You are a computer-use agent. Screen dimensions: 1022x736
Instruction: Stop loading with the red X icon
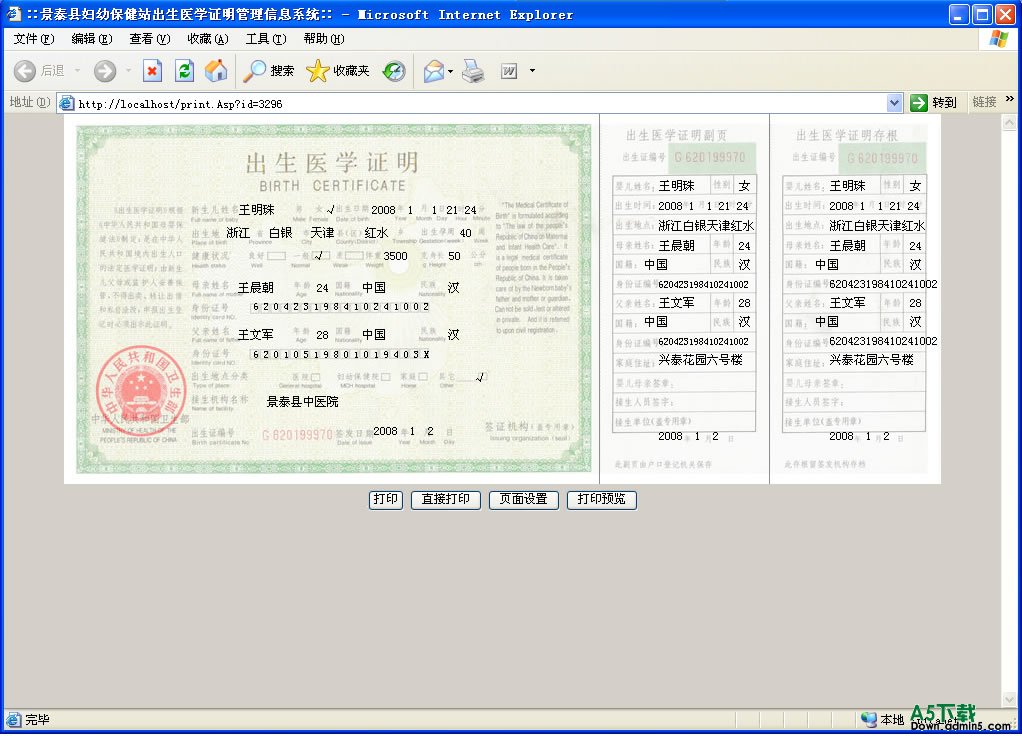pyautogui.click(x=152, y=71)
